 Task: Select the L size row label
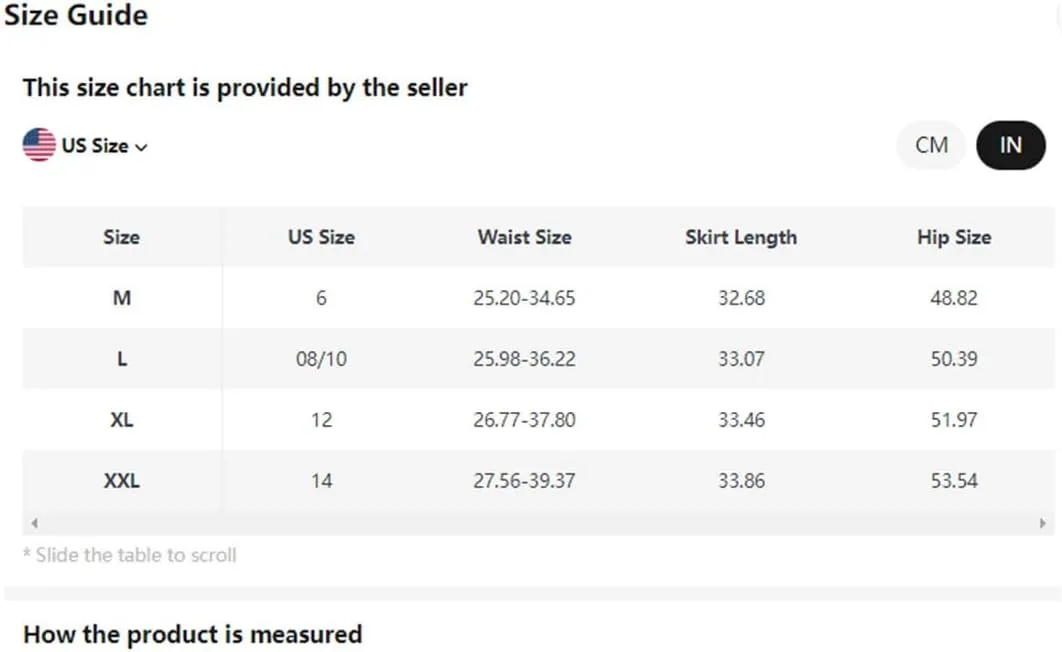(x=122, y=359)
